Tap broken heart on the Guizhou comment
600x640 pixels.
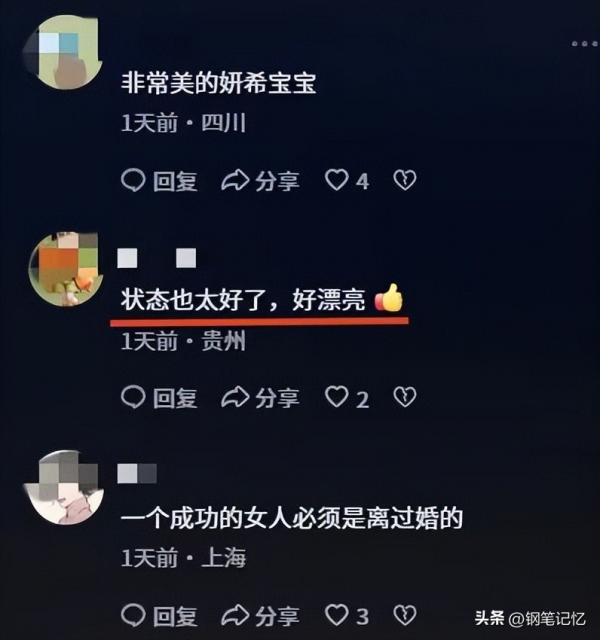click(x=404, y=397)
